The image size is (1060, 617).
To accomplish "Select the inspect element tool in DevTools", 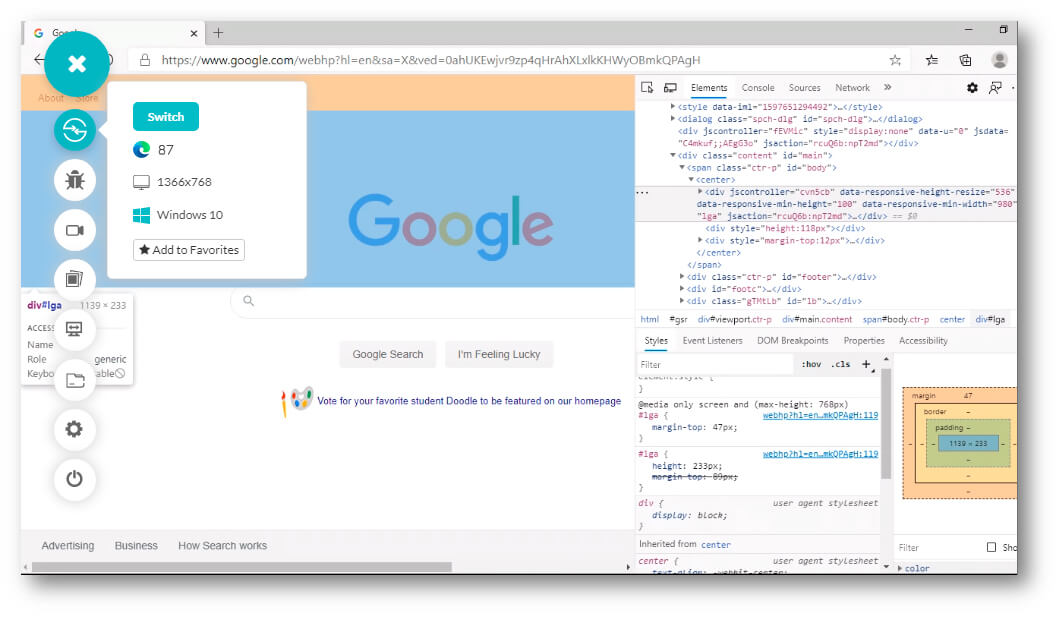I will 646,87.
